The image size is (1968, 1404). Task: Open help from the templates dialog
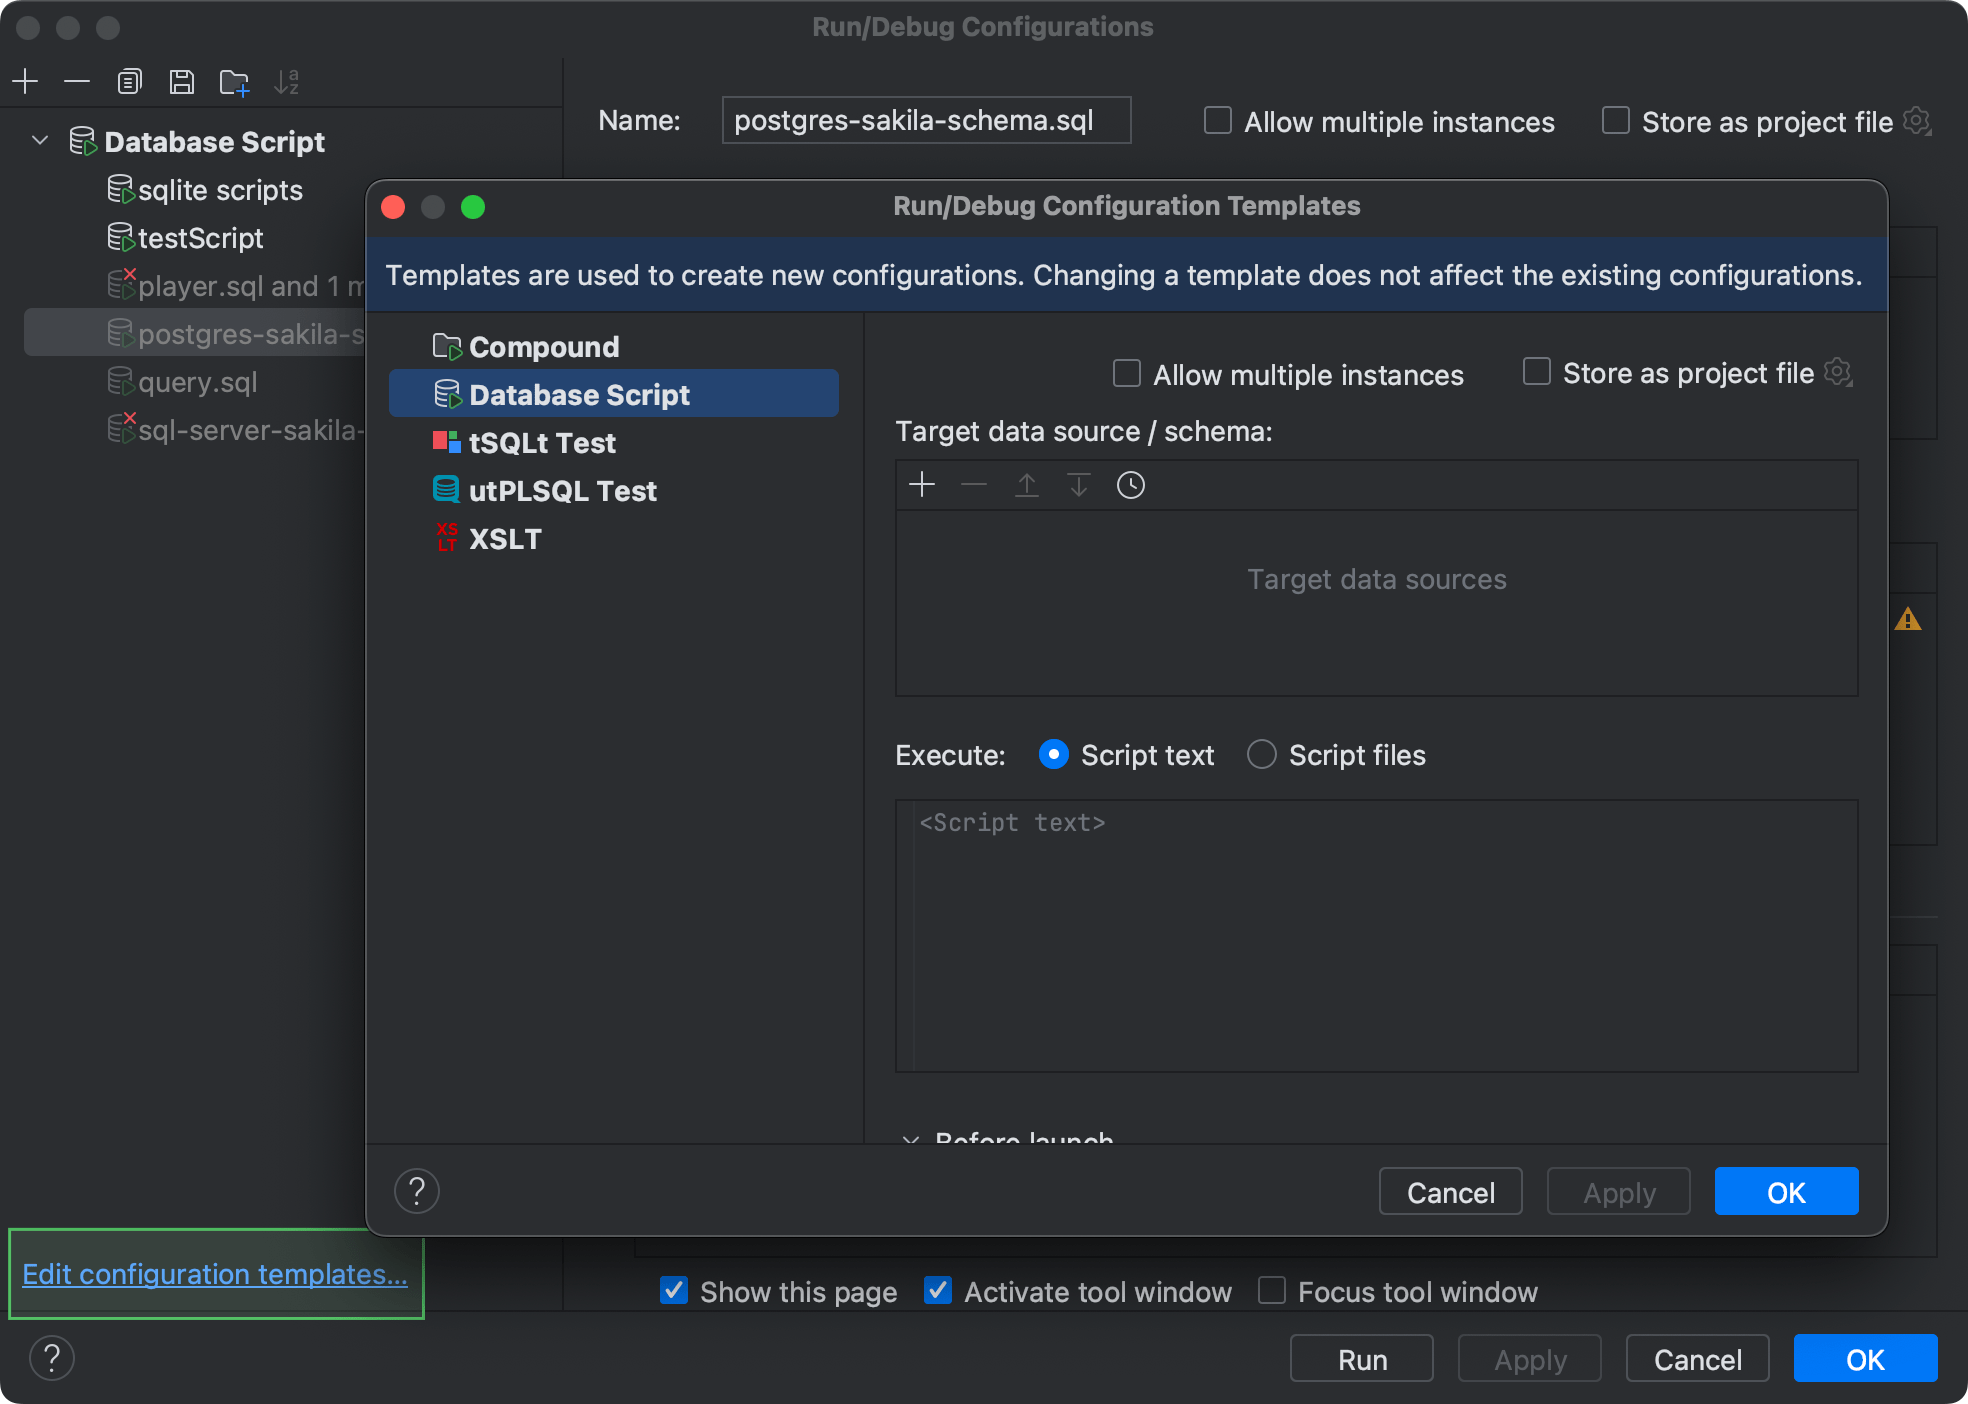pyautogui.click(x=417, y=1191)
